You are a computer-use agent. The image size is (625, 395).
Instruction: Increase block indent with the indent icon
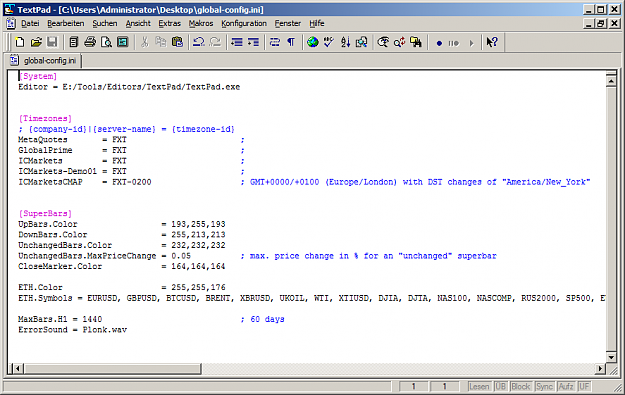click(253, 42)
